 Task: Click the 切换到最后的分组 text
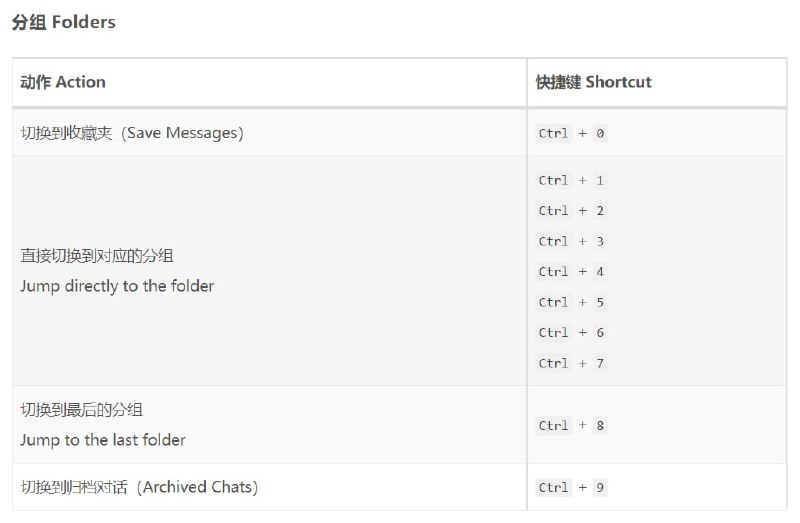[x=82, y=410]
